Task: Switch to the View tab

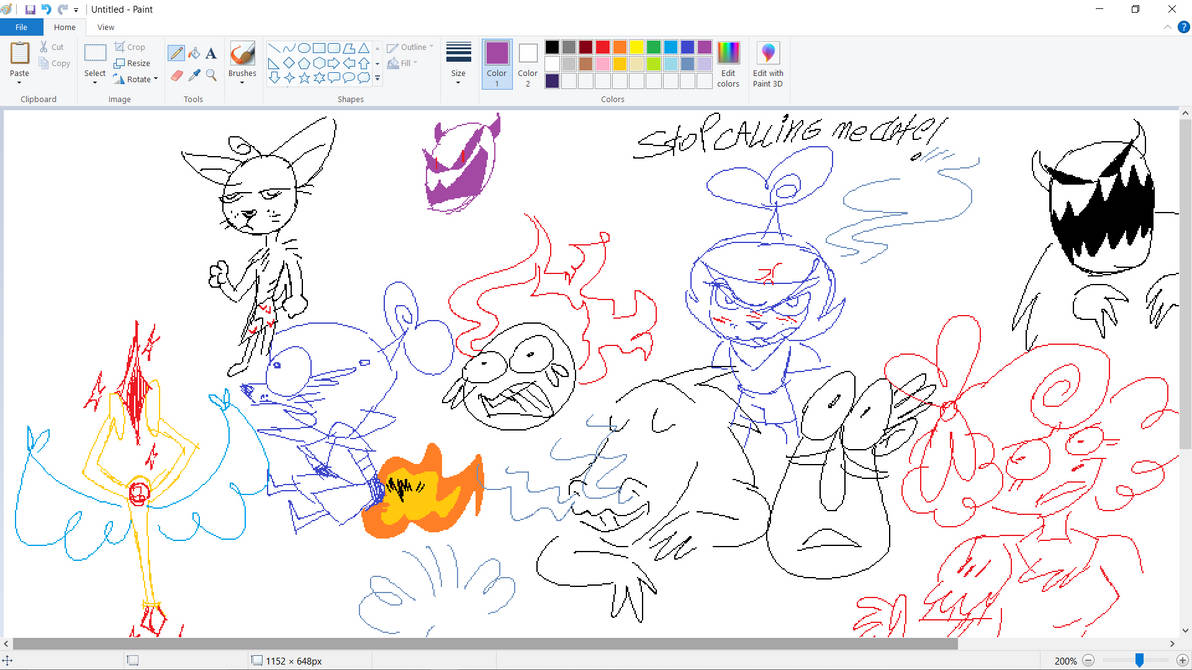Action: 106,27
